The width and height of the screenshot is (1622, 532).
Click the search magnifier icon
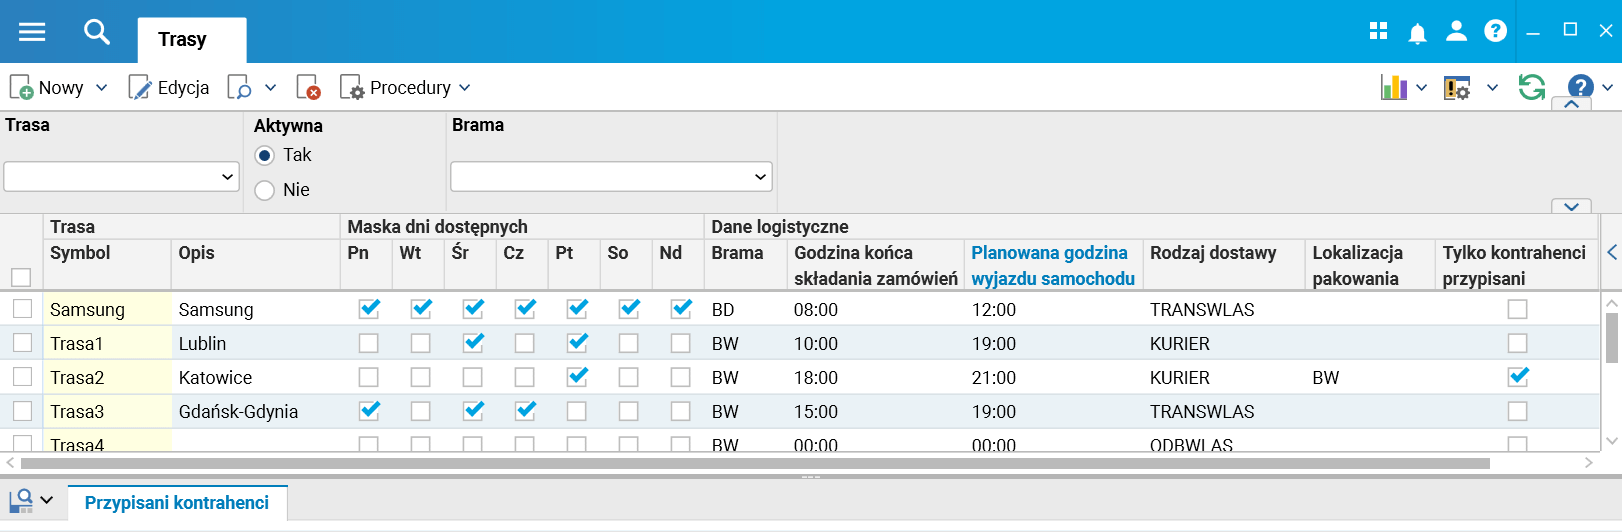coord(97,32)
